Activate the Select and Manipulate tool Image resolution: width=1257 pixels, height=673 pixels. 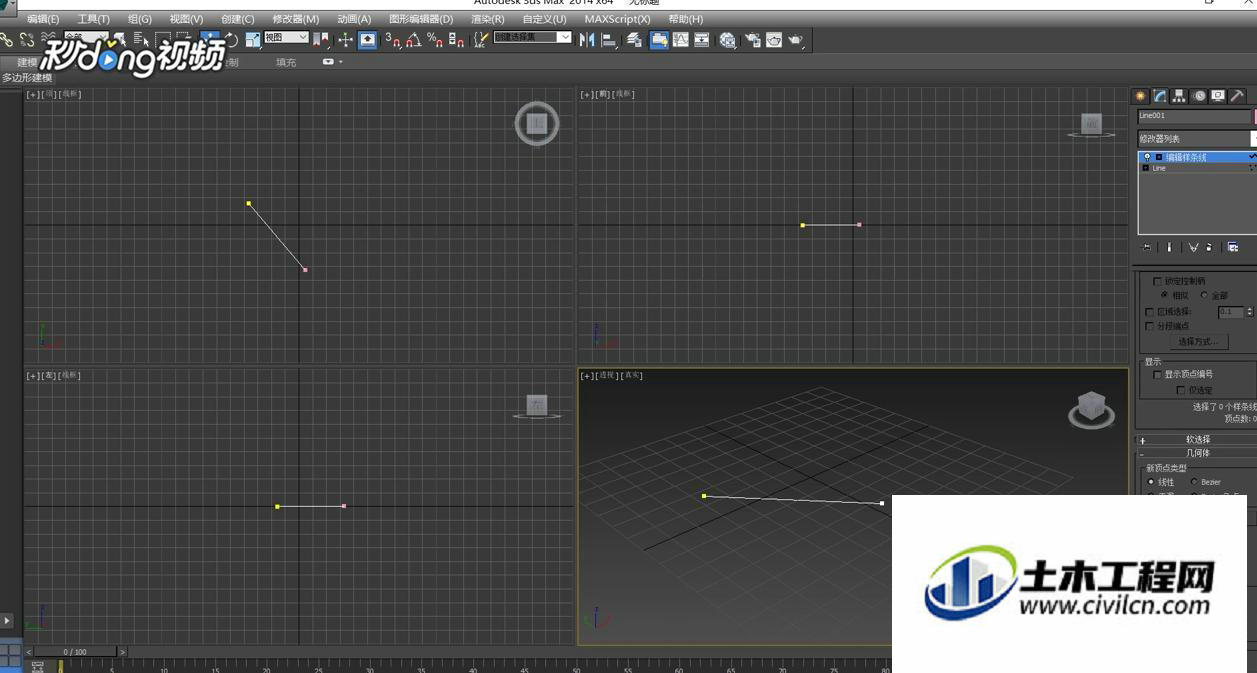click(x=345, y=39)
